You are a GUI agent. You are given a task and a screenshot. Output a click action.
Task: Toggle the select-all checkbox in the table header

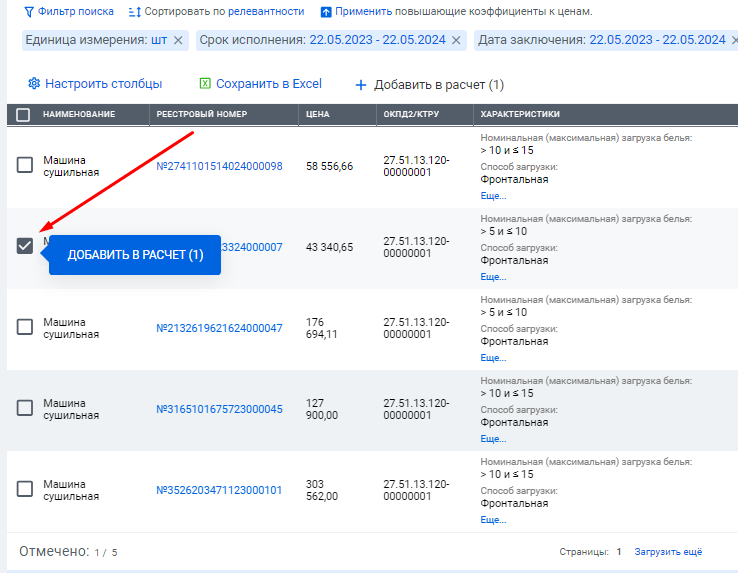[x=23, y=114]
